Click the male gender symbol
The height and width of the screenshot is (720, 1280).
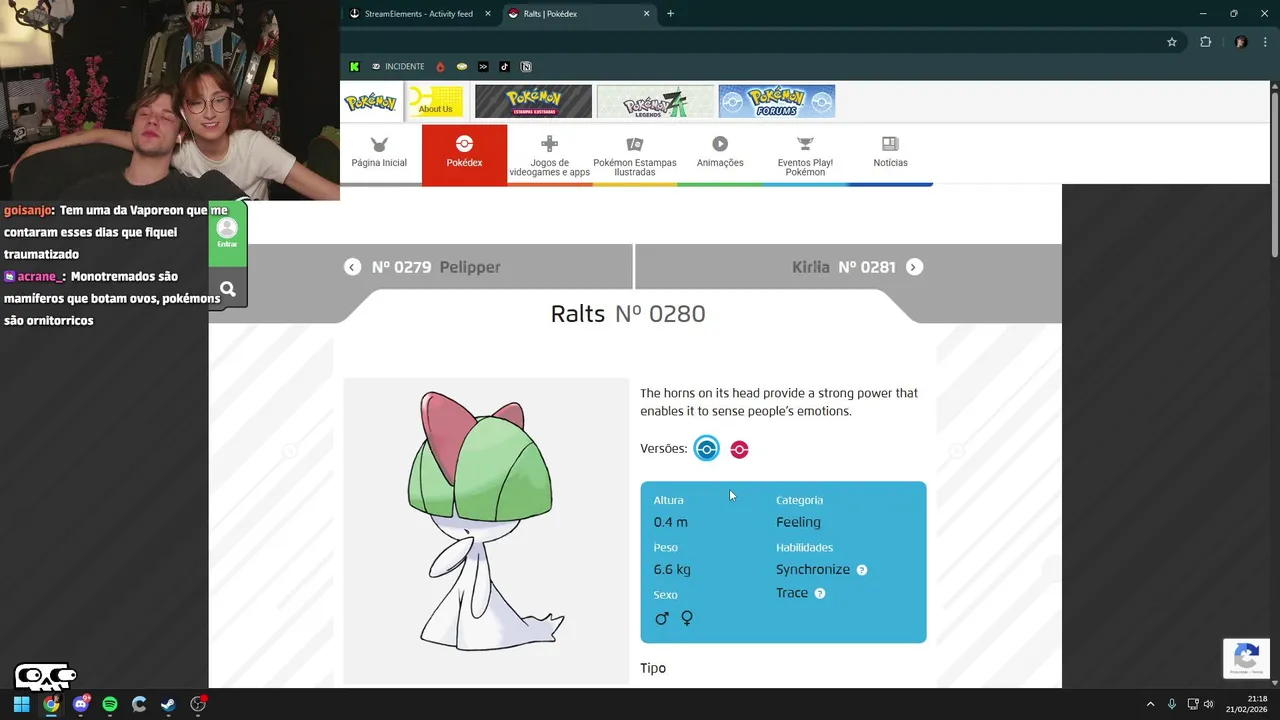pyautogui.click(x=661, y=619)
